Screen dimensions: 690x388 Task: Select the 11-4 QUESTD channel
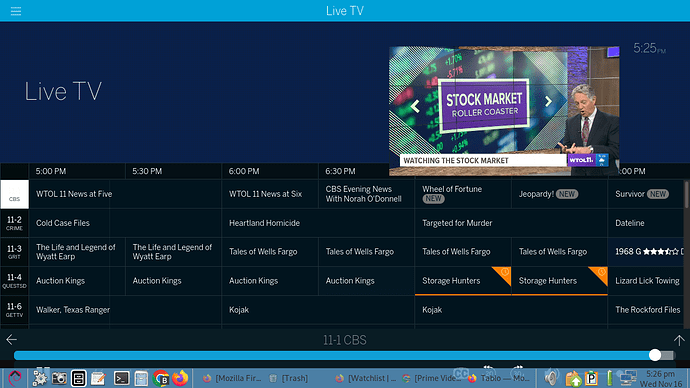pos(15,281)
